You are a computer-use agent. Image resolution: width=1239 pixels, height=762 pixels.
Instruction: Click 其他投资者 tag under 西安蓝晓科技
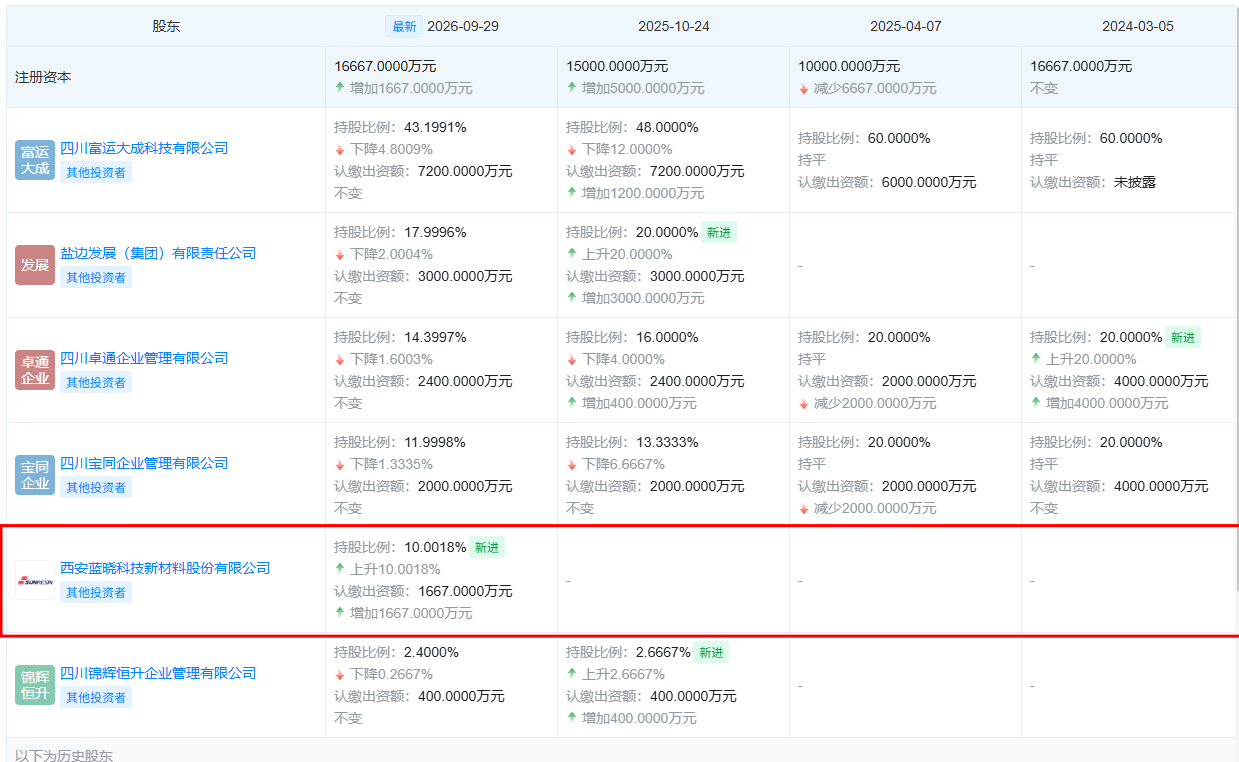96,592
